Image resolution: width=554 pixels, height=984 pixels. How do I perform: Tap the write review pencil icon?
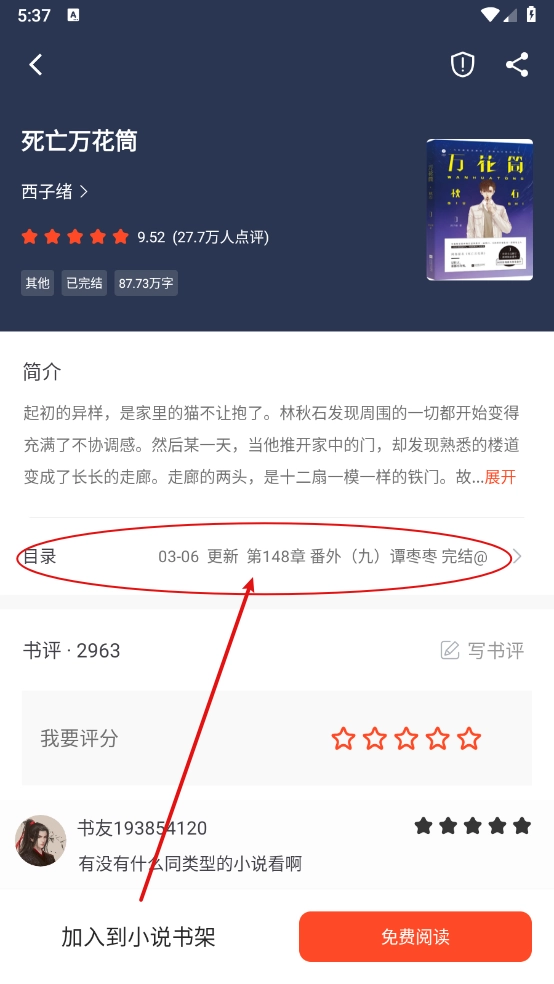pos(450,650)
